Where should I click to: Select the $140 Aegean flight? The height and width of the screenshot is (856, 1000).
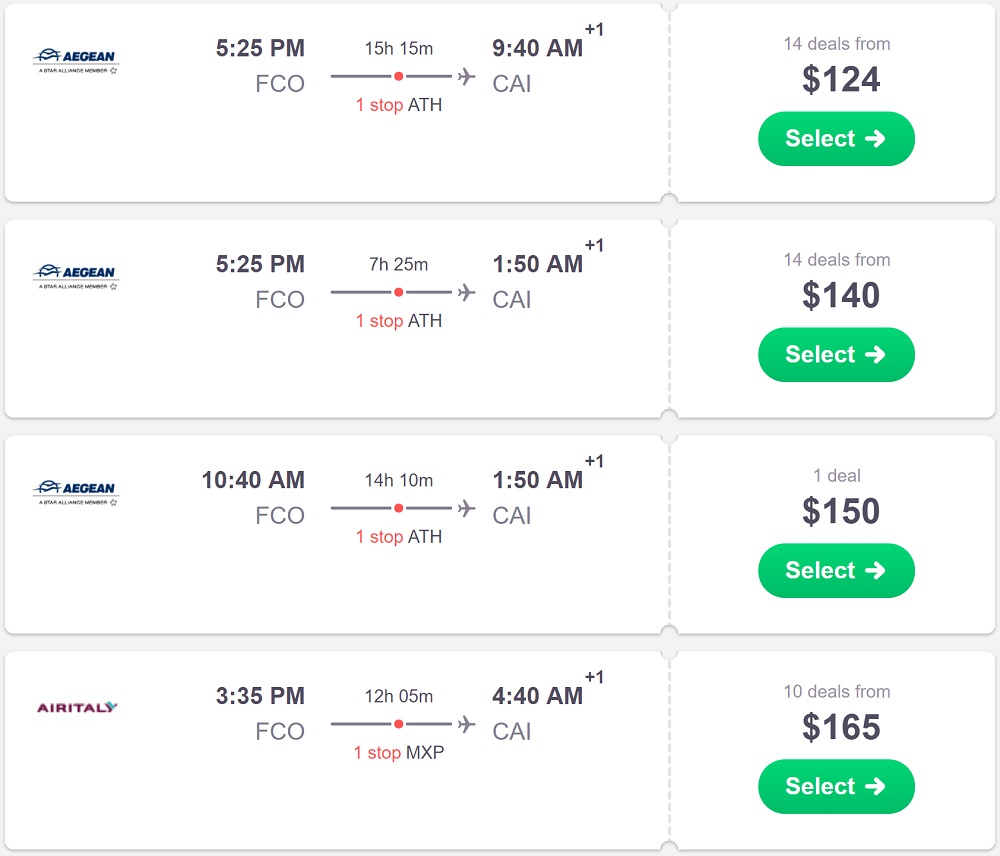click(836, 355)
